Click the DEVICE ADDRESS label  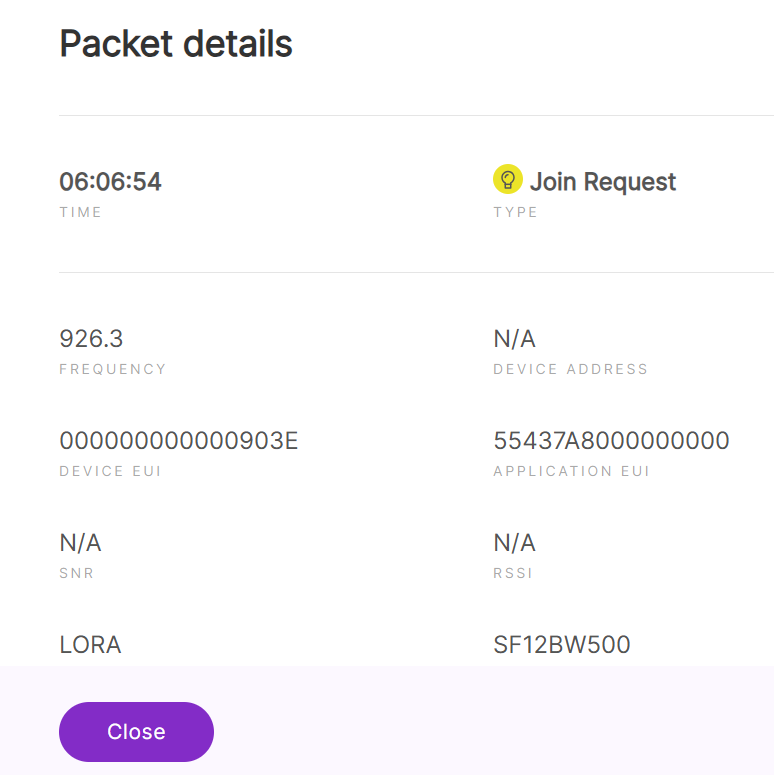point(570,369)
